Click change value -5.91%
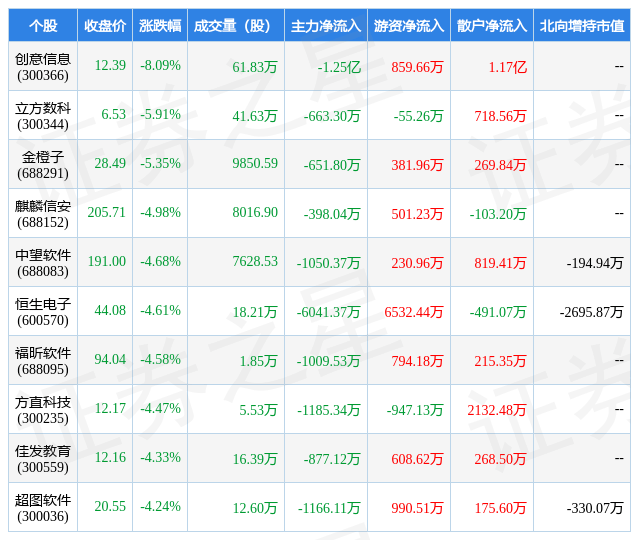The image size is (631, 540). pyautogui.click(x=160, y=114)
